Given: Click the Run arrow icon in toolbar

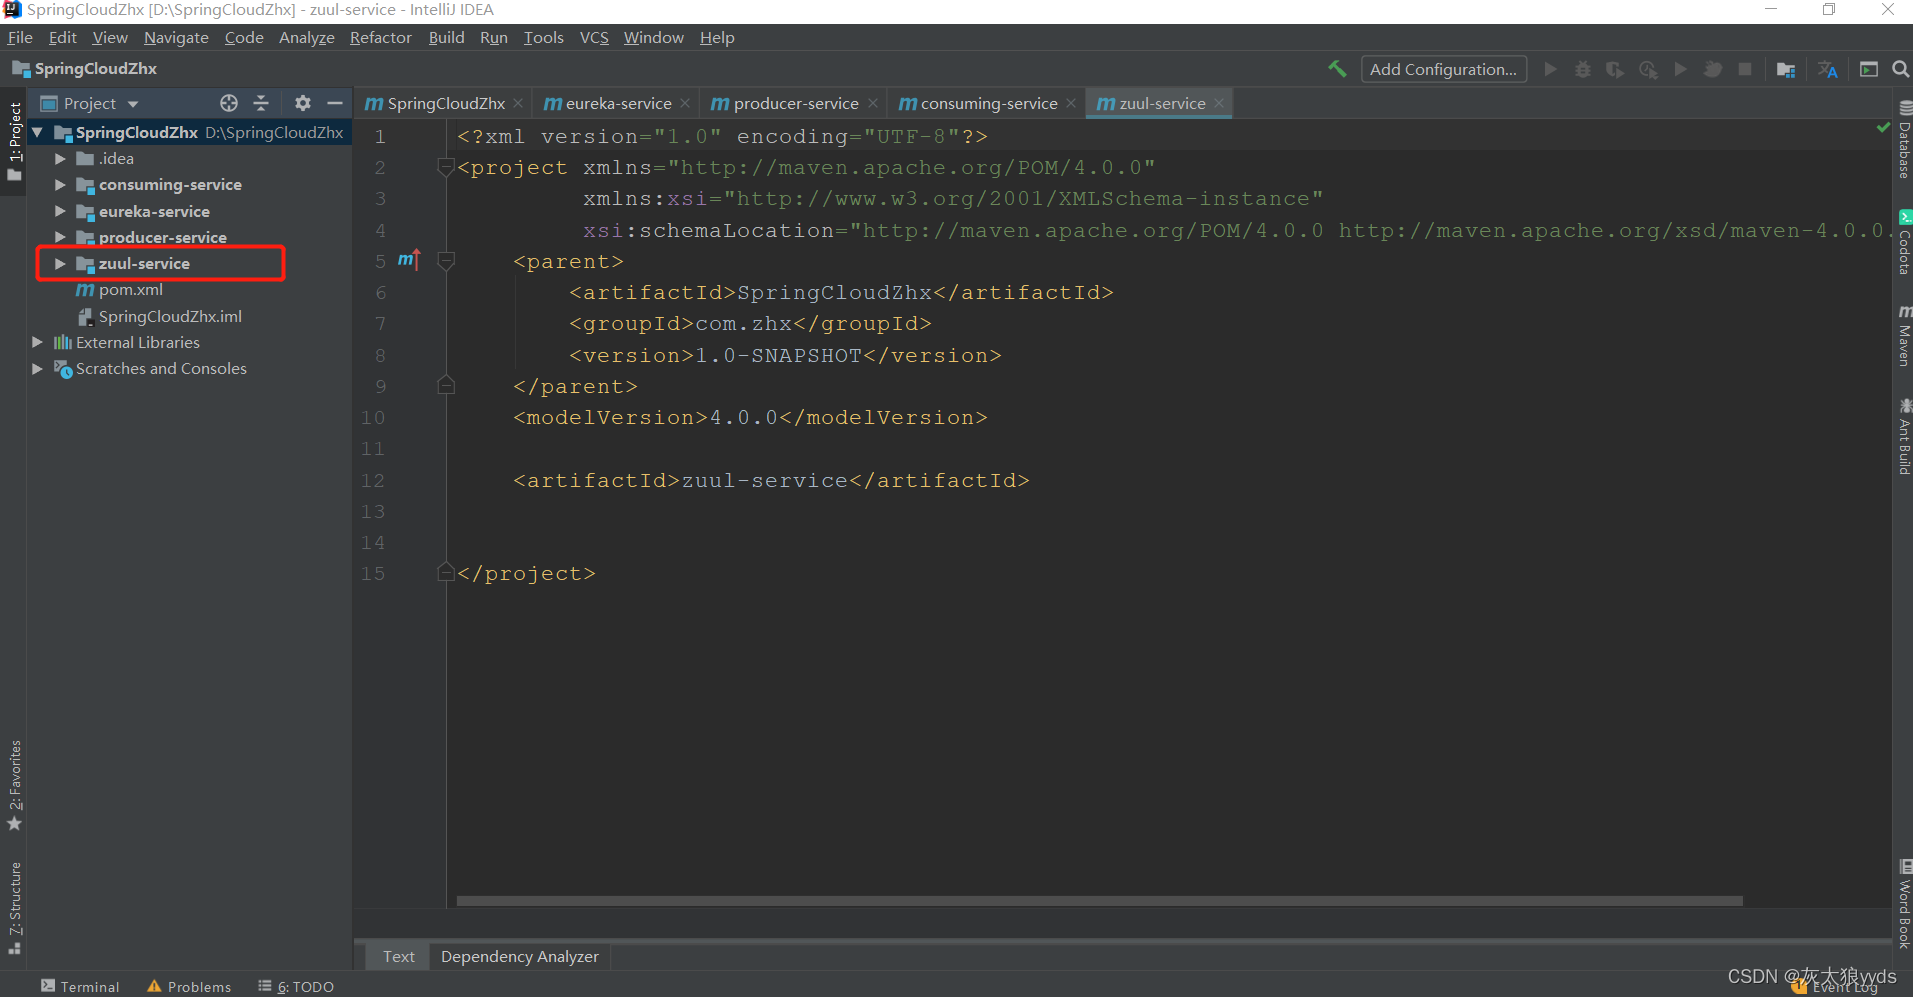Looking at the screenshot, I should pos(1550,69).
